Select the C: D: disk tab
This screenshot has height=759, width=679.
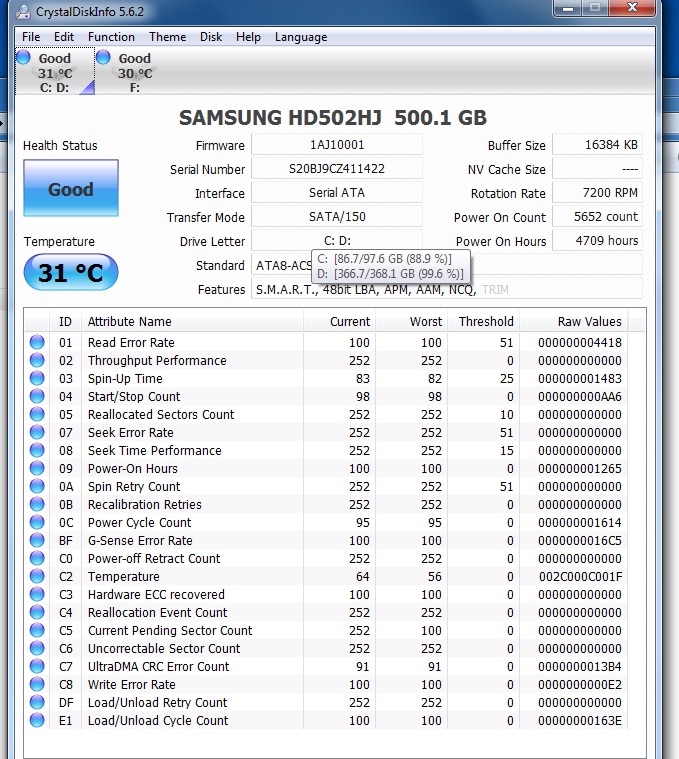point(55,72)
